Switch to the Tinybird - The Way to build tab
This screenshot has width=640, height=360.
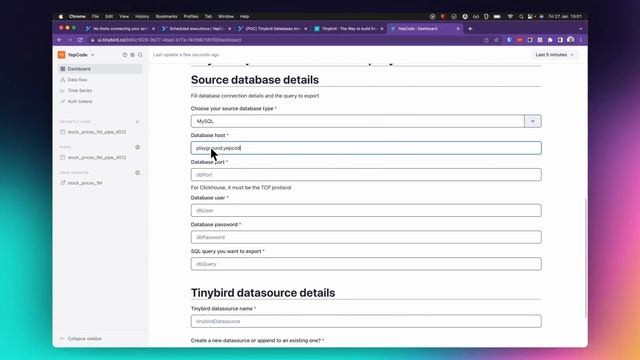coord(349,29)
